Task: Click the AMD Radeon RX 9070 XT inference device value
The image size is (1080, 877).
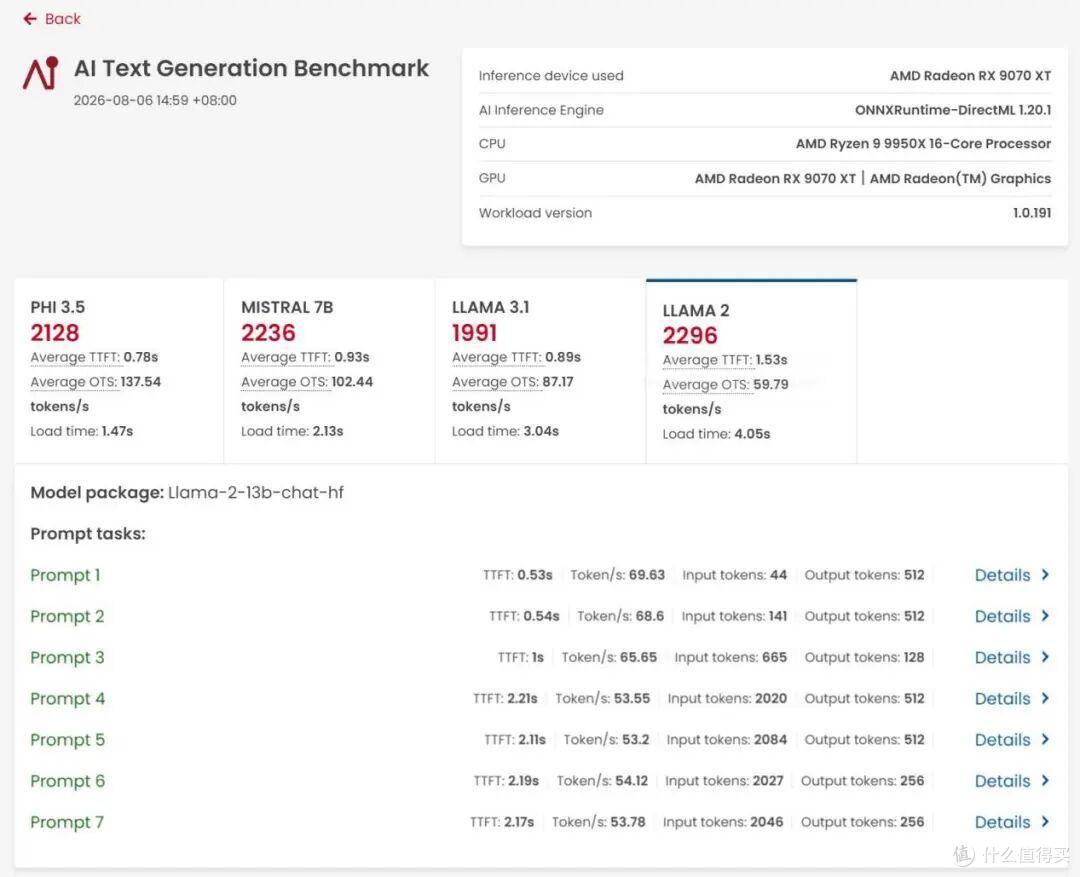Action: [970, 76]
